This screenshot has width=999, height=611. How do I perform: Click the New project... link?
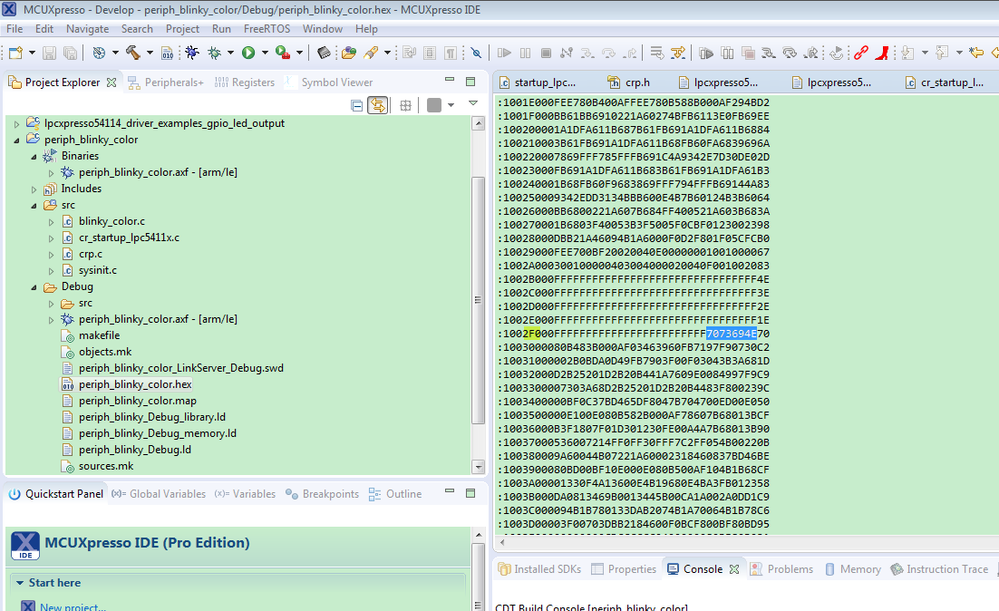(73, 607)
